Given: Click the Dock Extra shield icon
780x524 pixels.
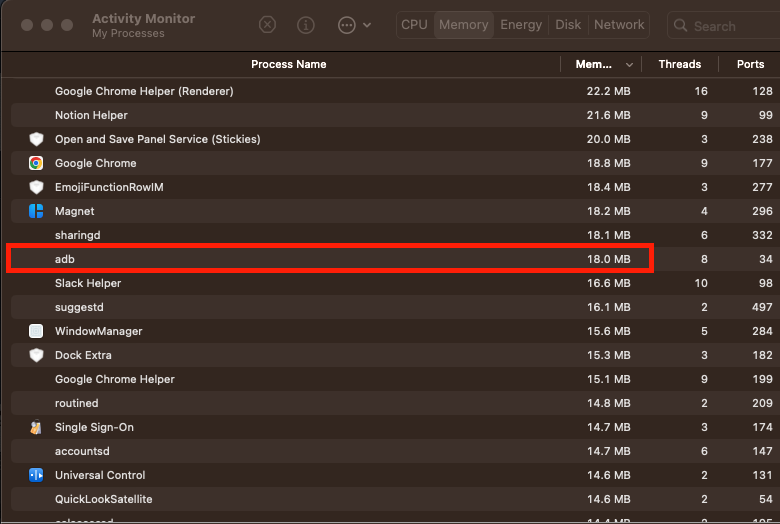Looking at the screenshot, I should [36, 355].
